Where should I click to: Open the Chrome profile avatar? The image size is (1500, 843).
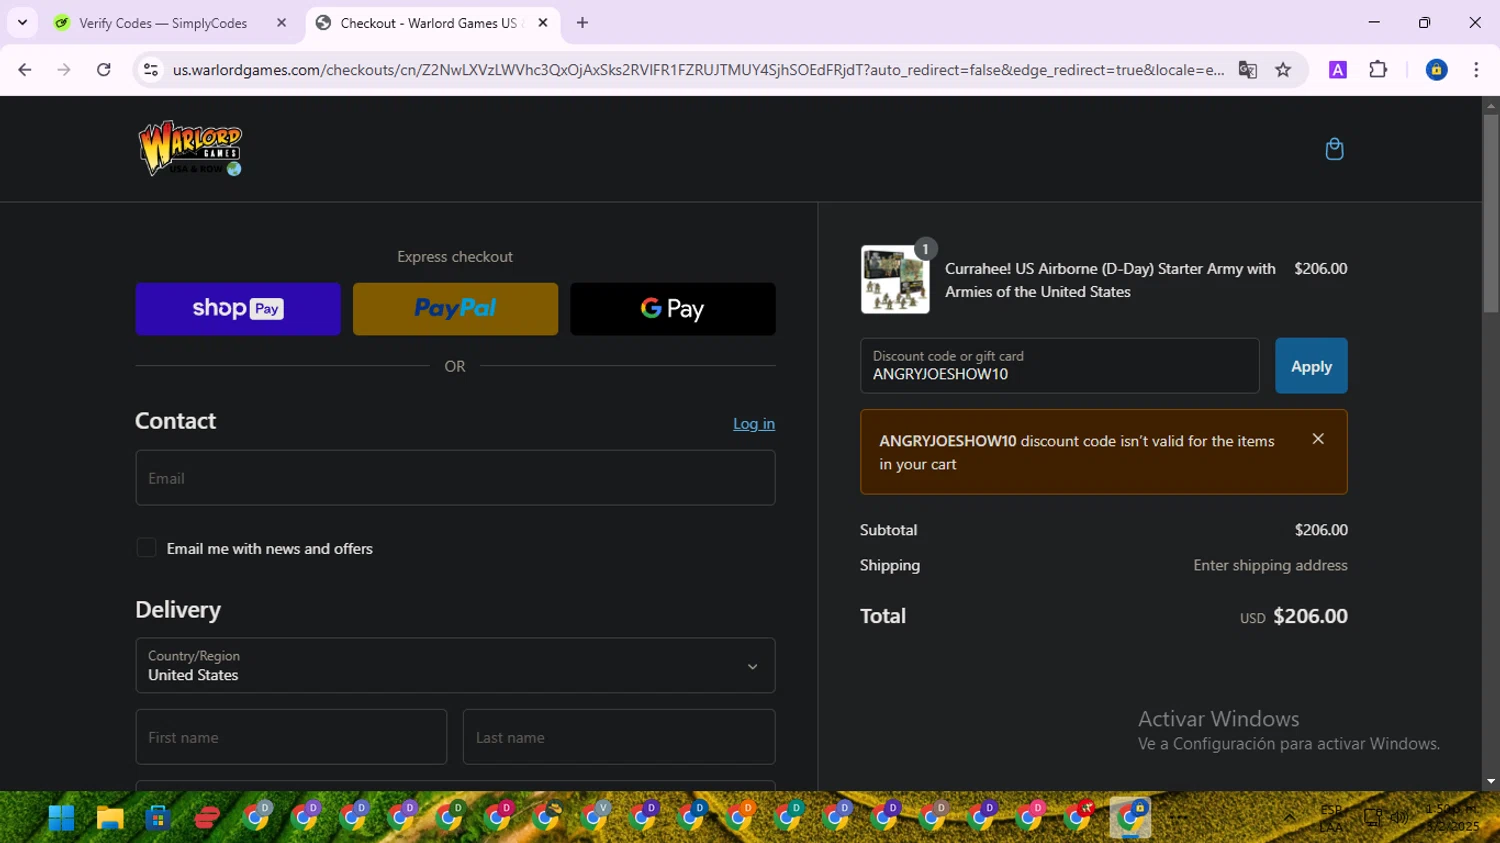[1436, 70]
